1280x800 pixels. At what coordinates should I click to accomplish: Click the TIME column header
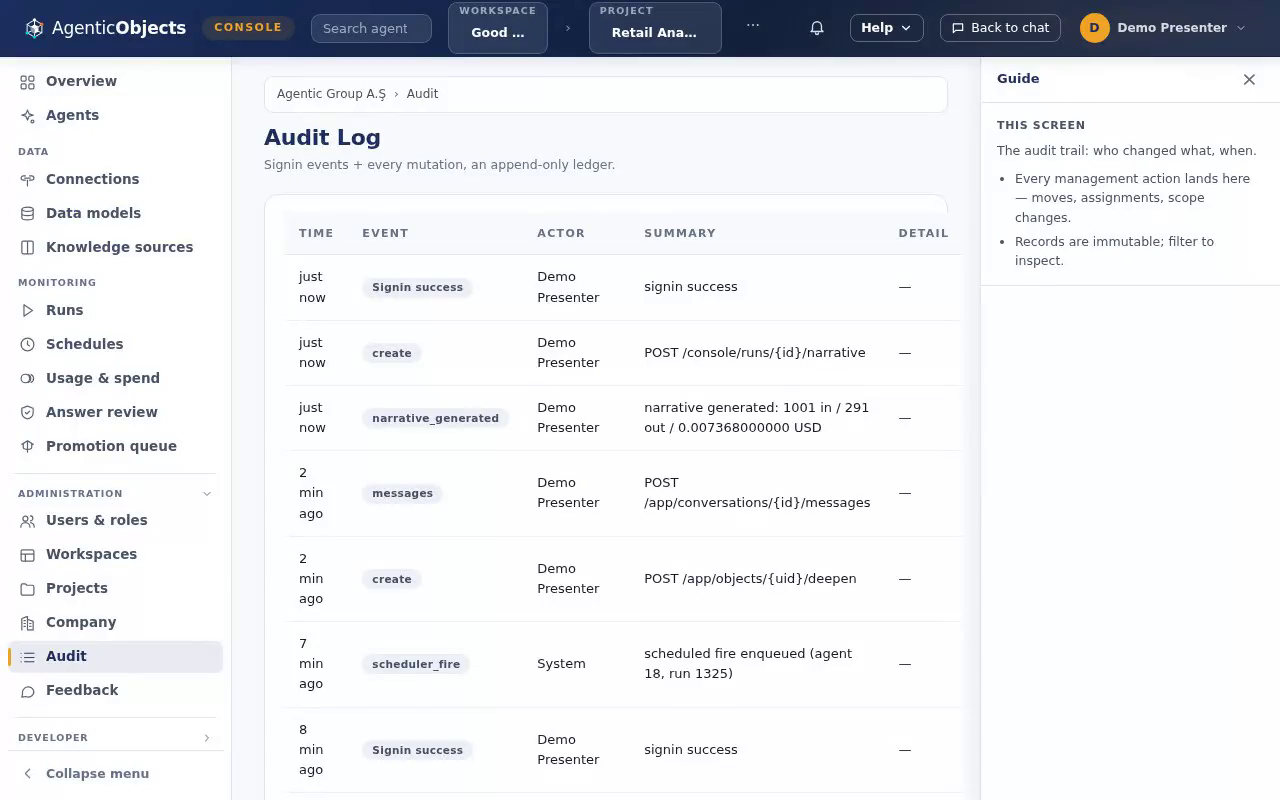[x=316, y=233]
